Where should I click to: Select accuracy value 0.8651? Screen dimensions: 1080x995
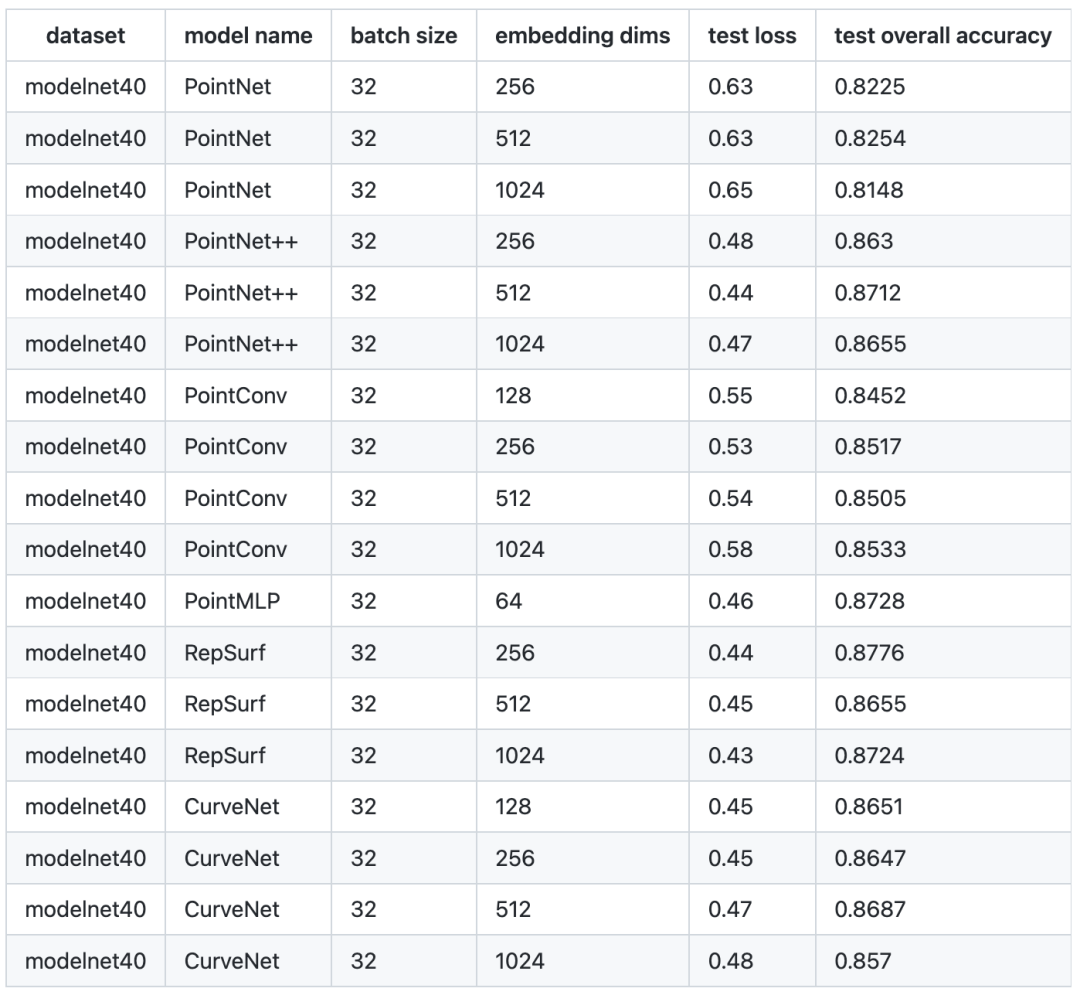(x=869, y=806)
